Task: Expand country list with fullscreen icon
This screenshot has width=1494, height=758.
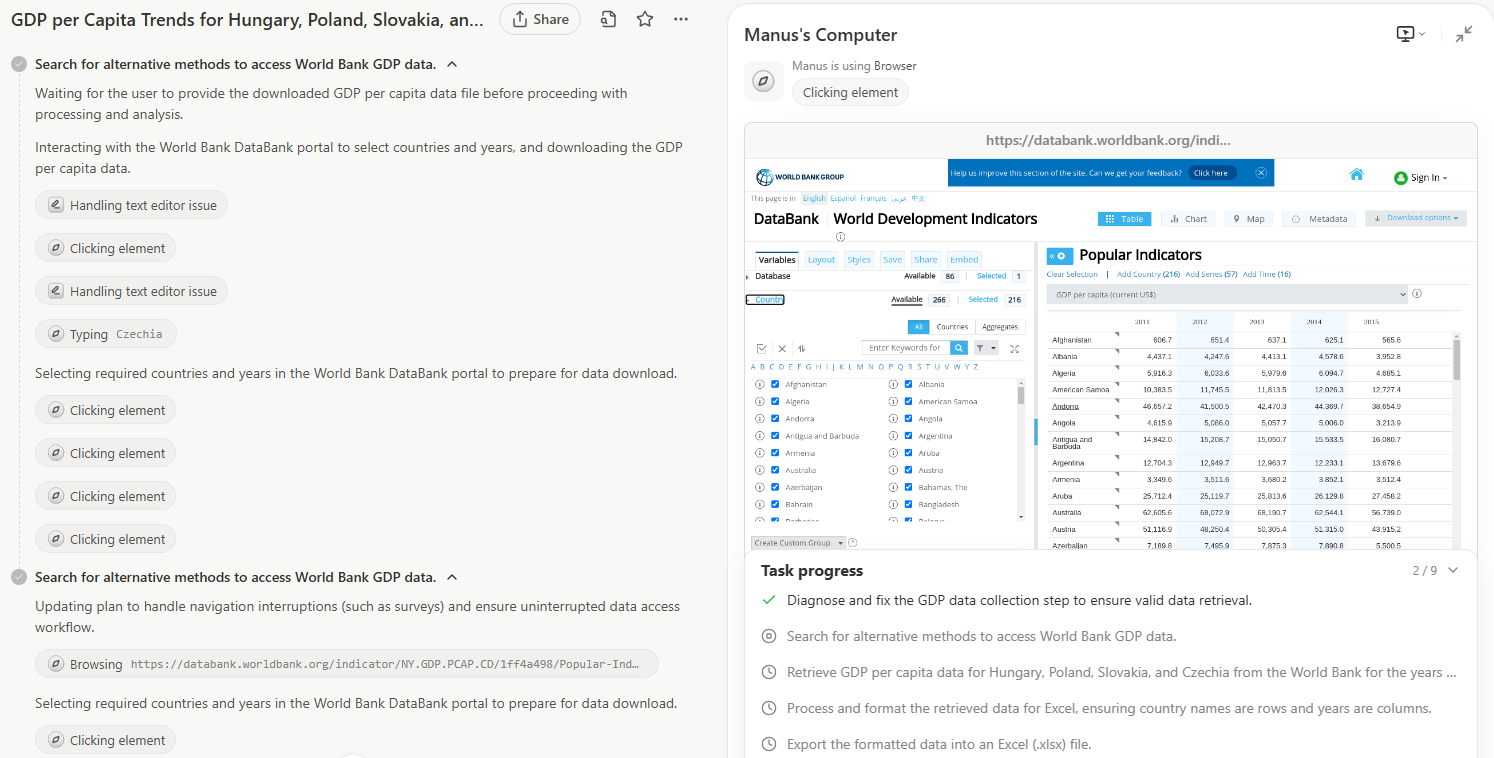Action: (x=1015, y=348)
